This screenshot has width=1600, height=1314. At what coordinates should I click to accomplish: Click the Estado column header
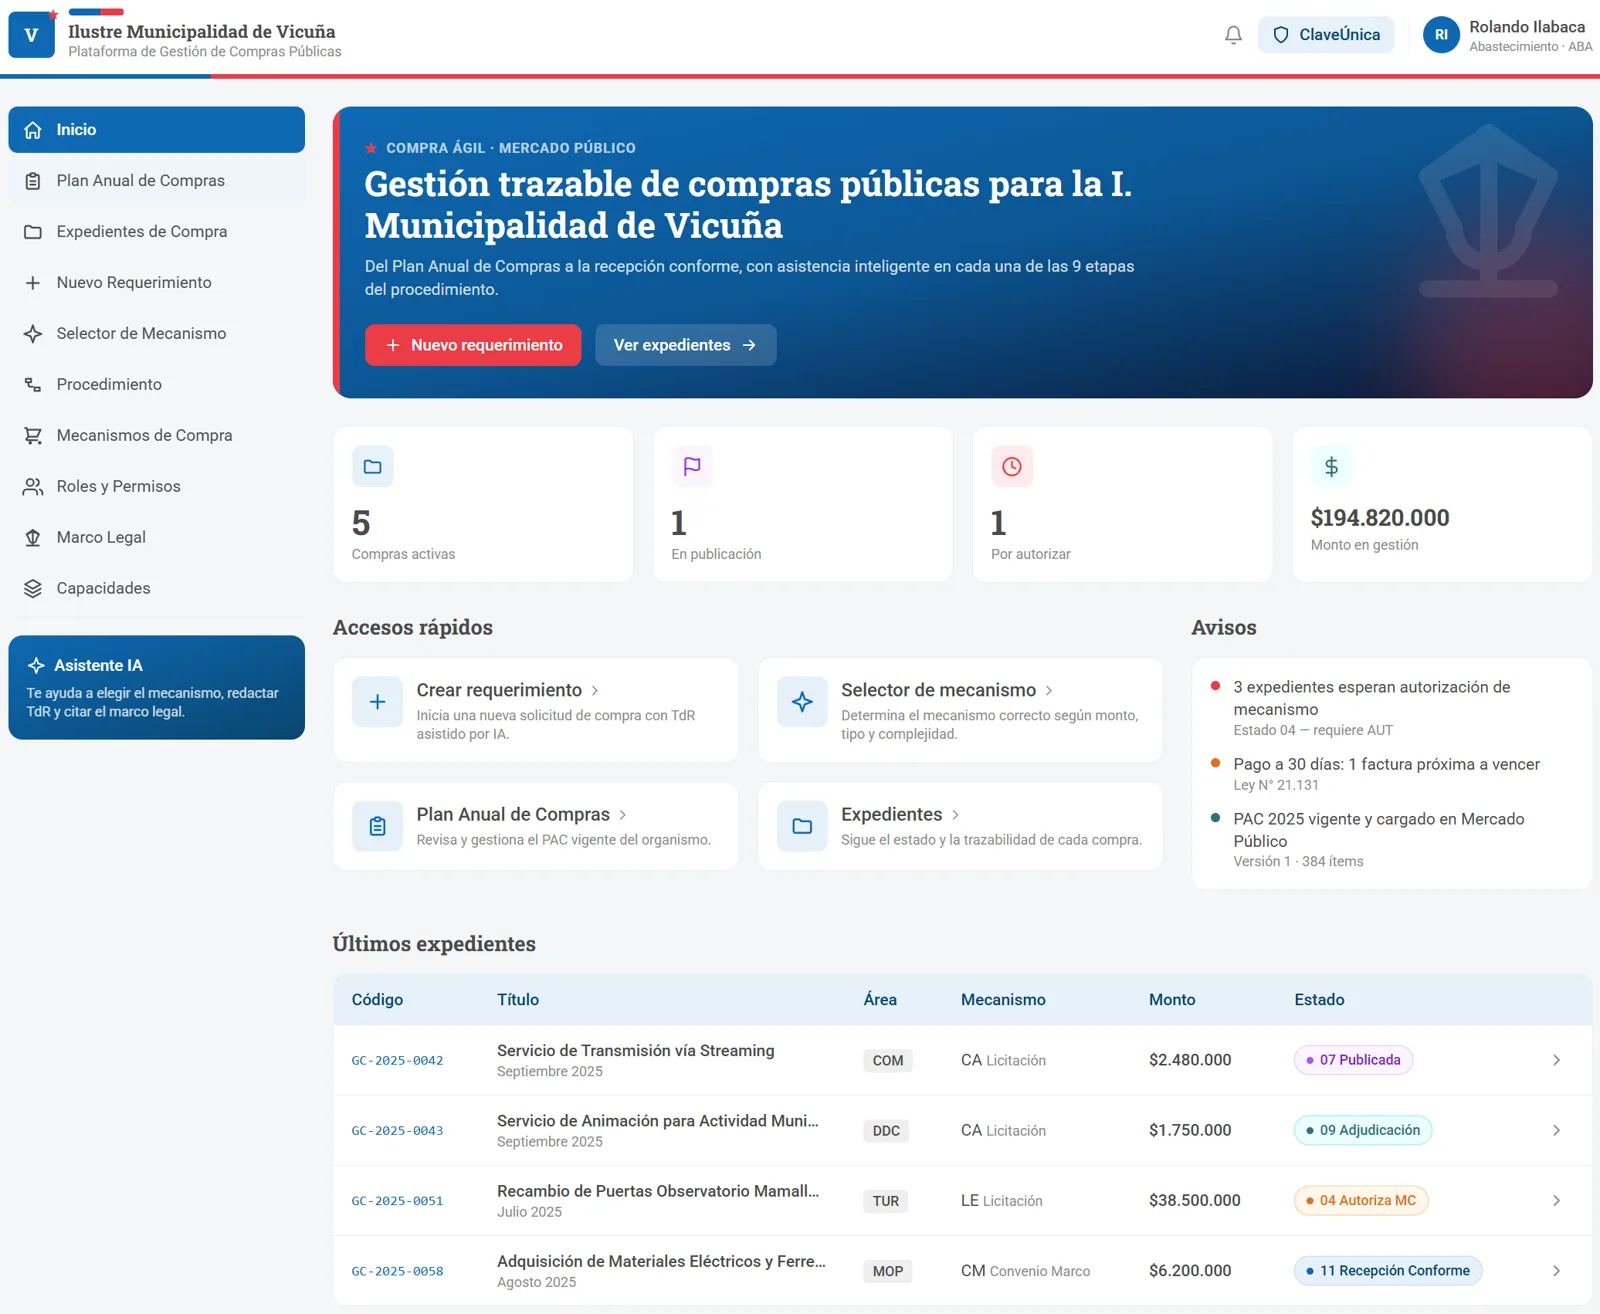tap(1319, 1000)
